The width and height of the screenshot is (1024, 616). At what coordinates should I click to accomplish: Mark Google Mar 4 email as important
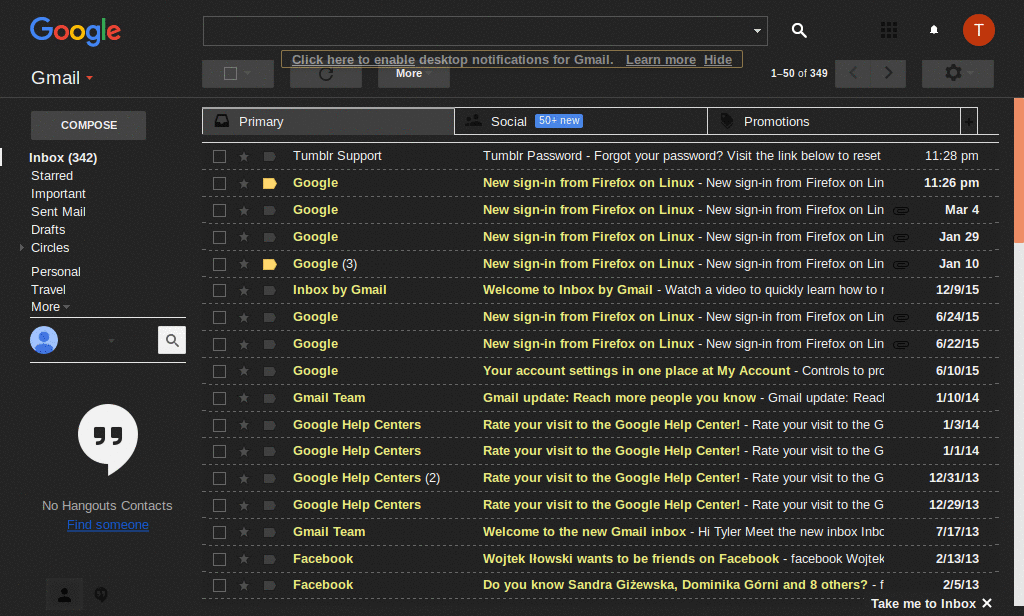pyautogui.click(x=270, y=210)
